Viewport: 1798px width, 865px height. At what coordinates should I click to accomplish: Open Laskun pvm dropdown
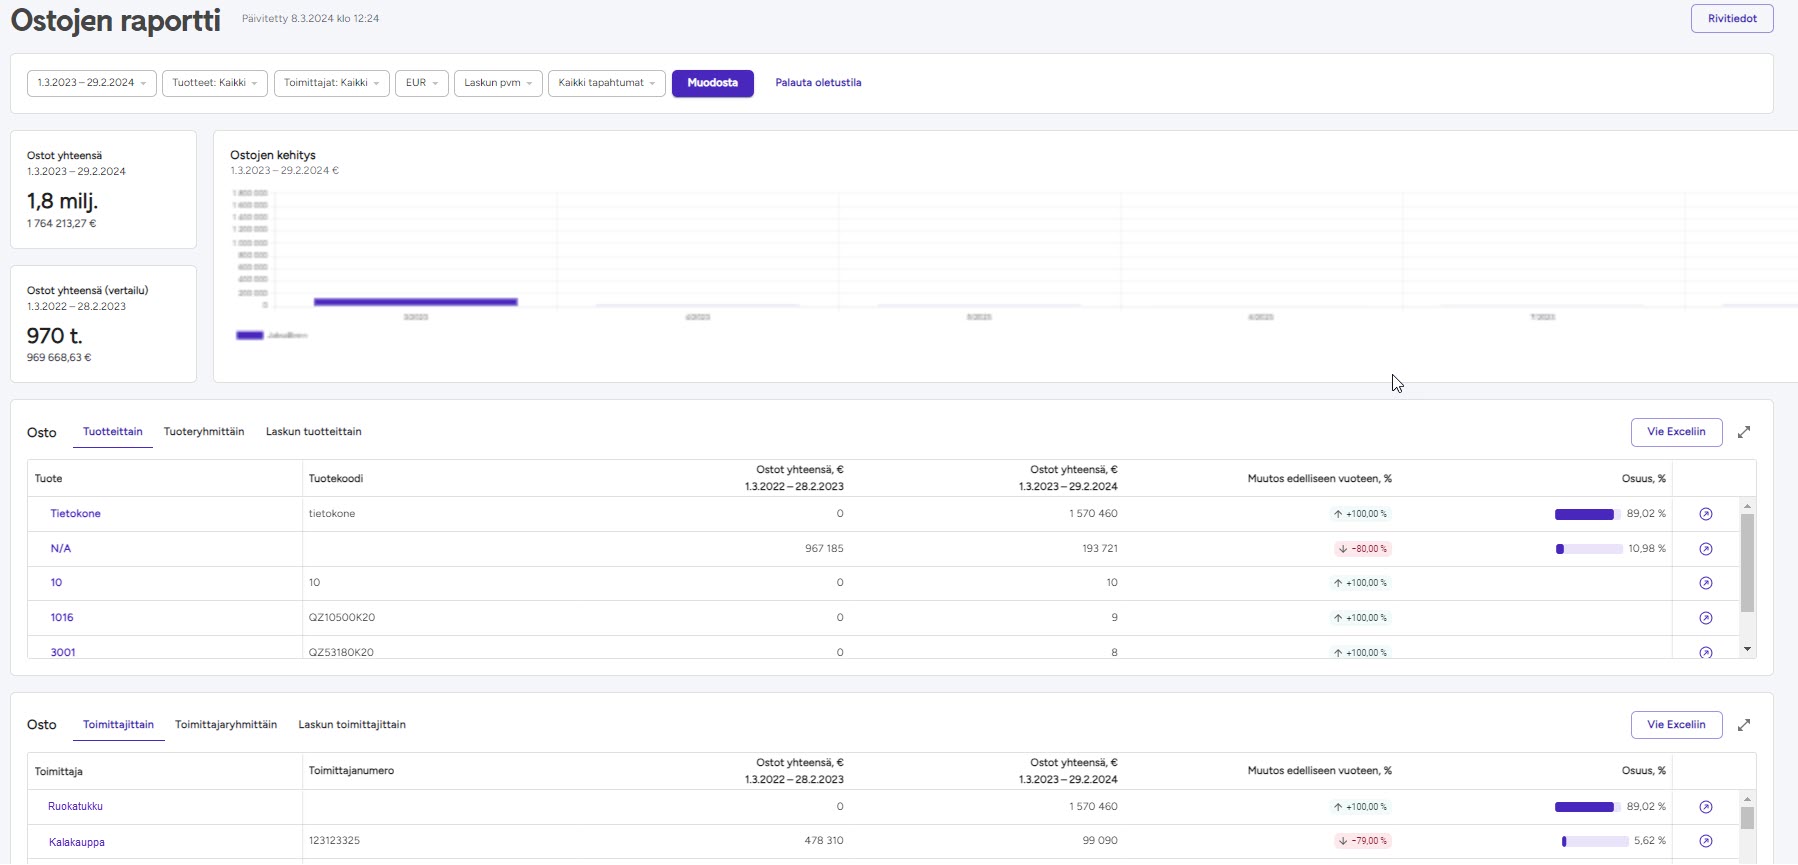pyautogui.click(x=498, y=83)
